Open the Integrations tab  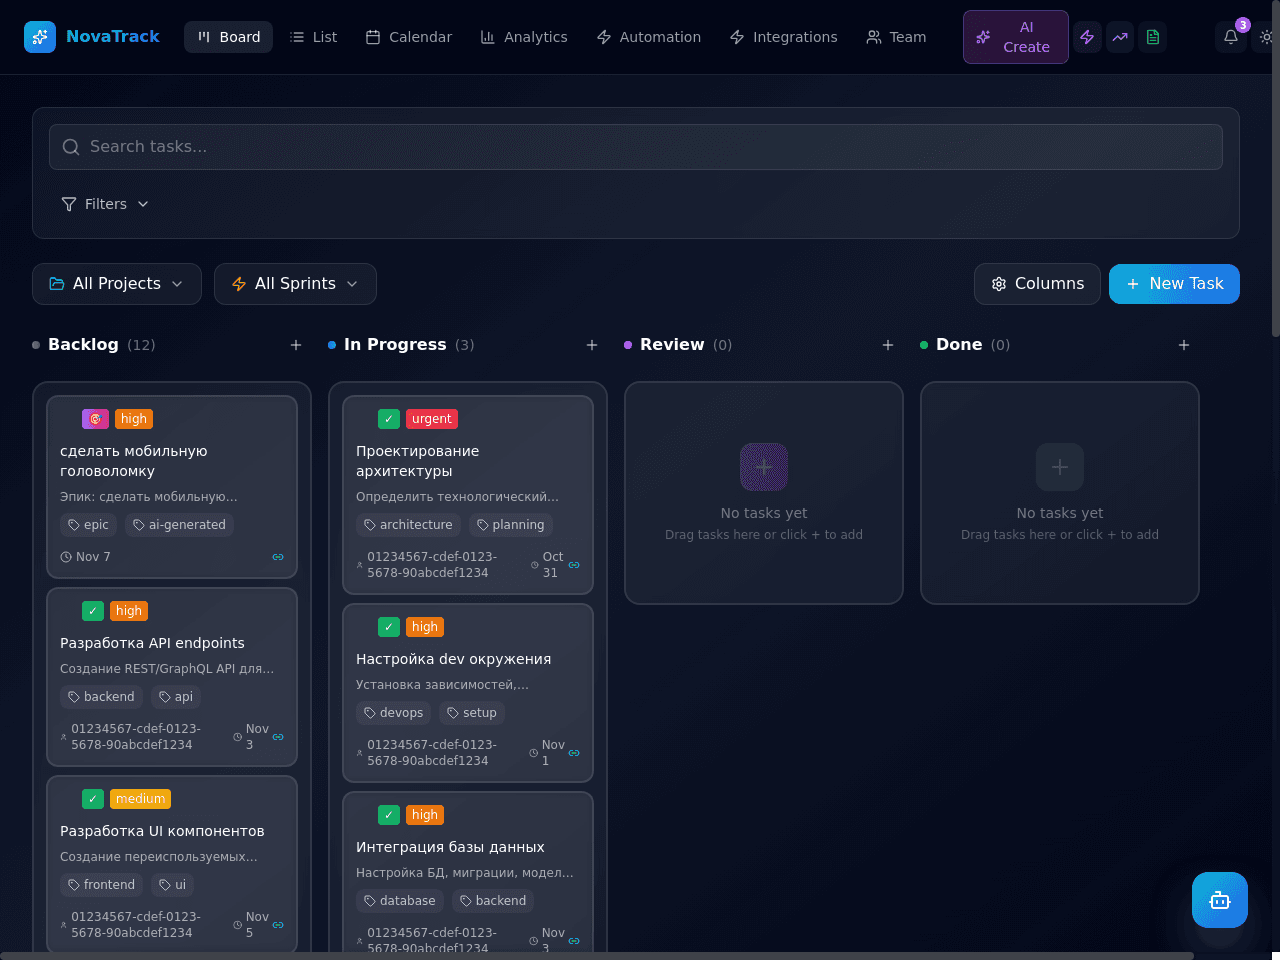pyautogui.click(x=783, y=37)
